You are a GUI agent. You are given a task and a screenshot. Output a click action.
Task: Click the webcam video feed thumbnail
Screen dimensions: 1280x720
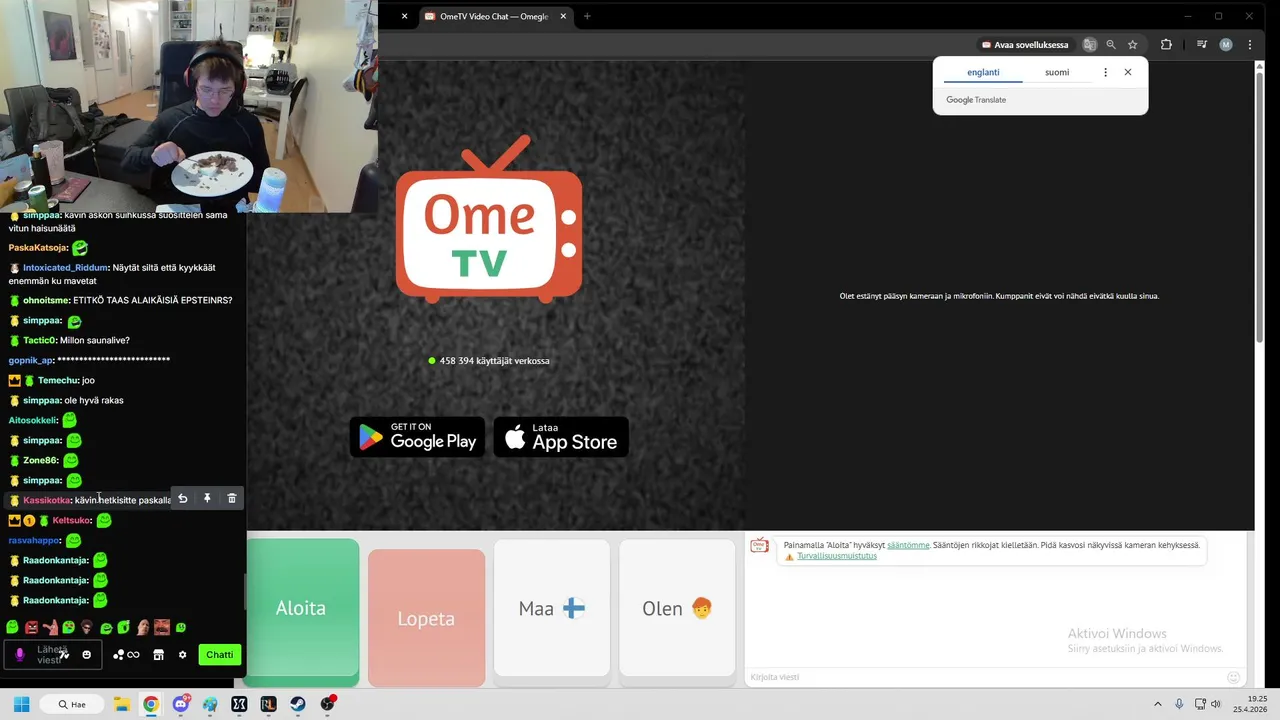189,106
